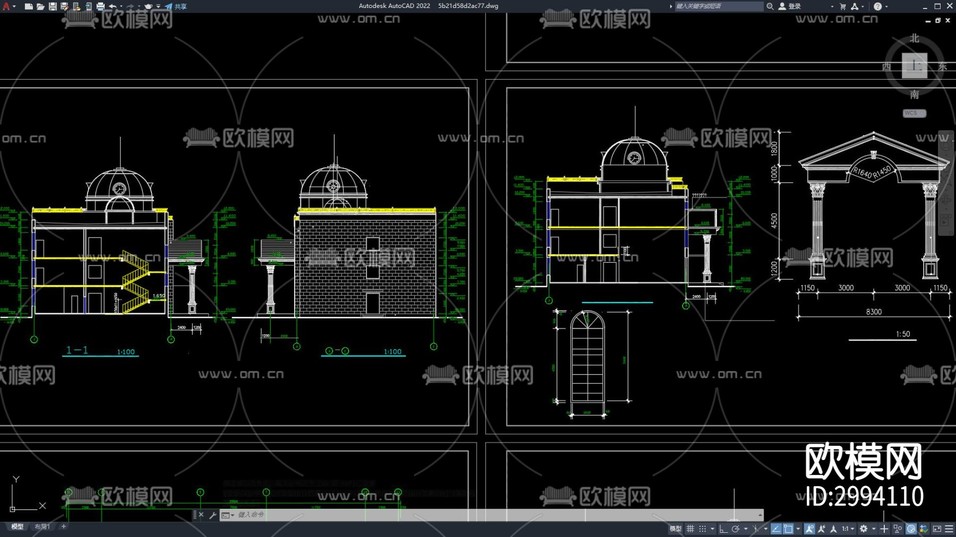Click the Share (共享) button

176,6
